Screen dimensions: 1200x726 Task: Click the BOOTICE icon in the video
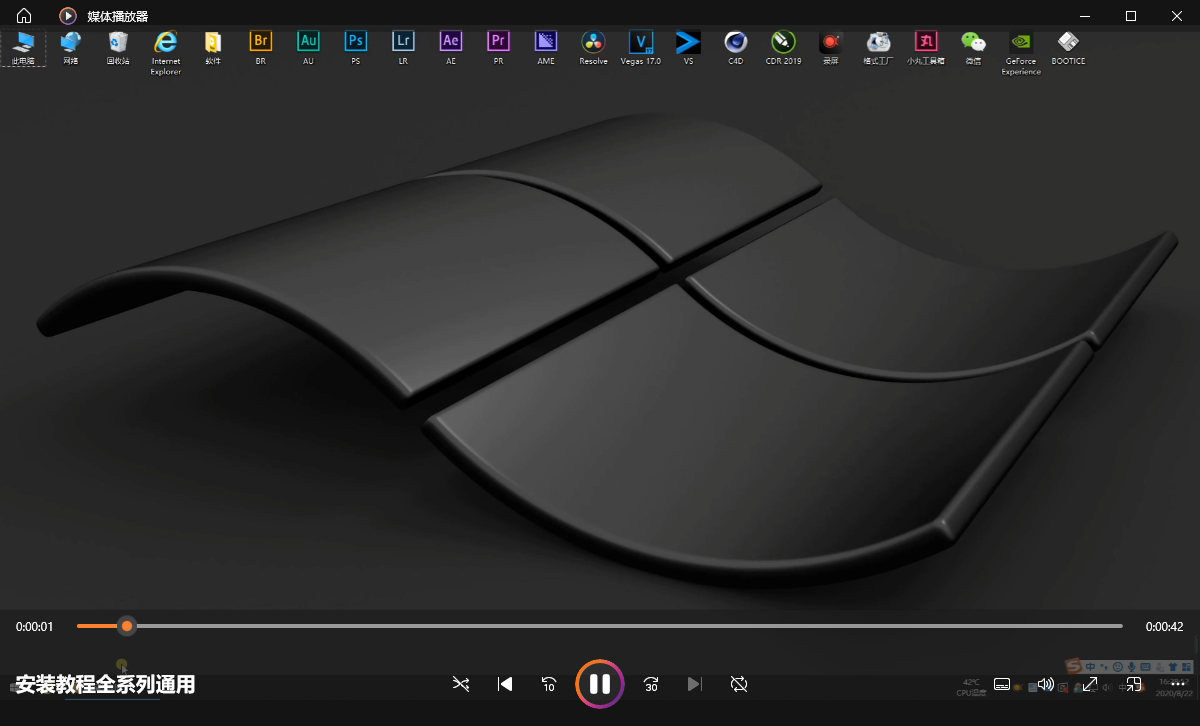click(1068, 48)
